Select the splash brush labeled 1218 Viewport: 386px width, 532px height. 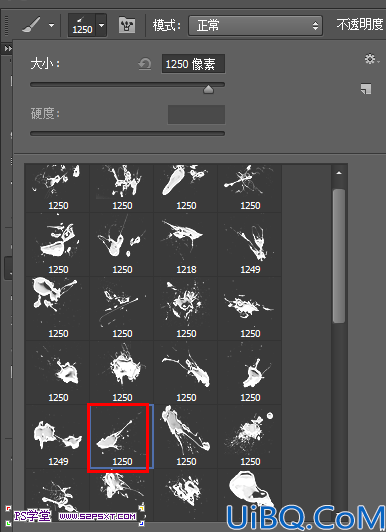click(186, 245)
